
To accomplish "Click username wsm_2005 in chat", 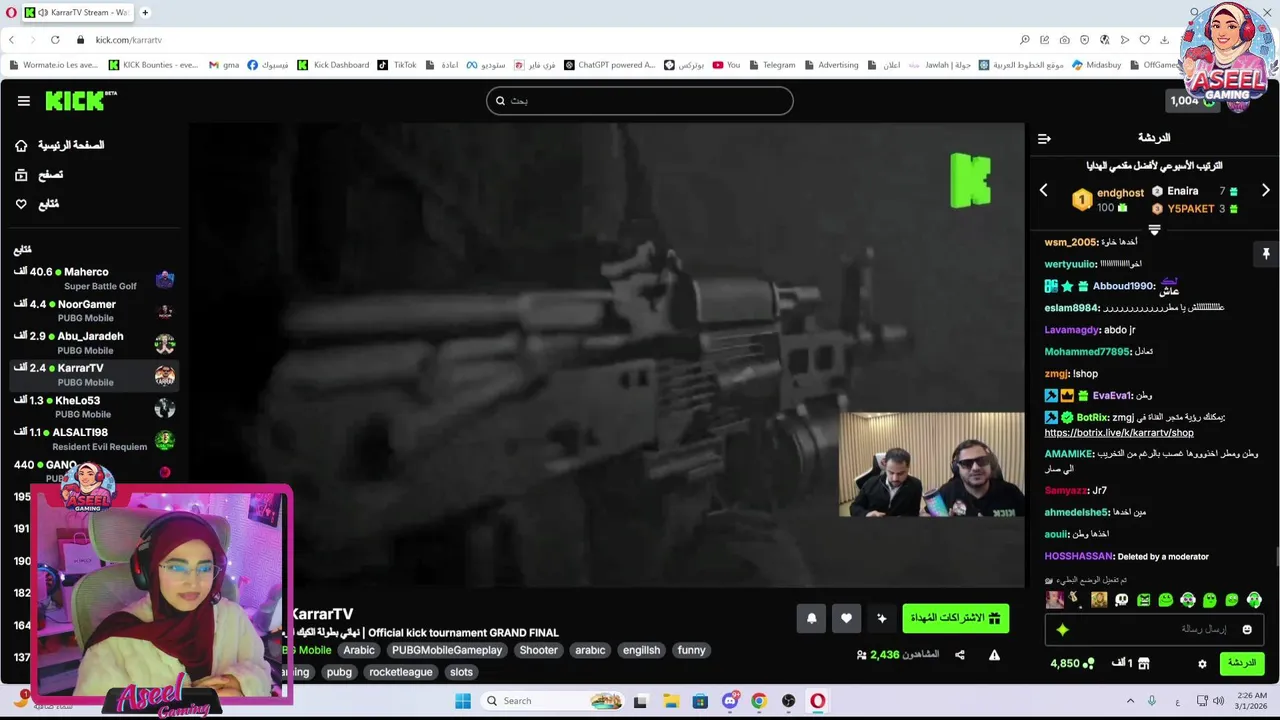I will [1070, 242].
